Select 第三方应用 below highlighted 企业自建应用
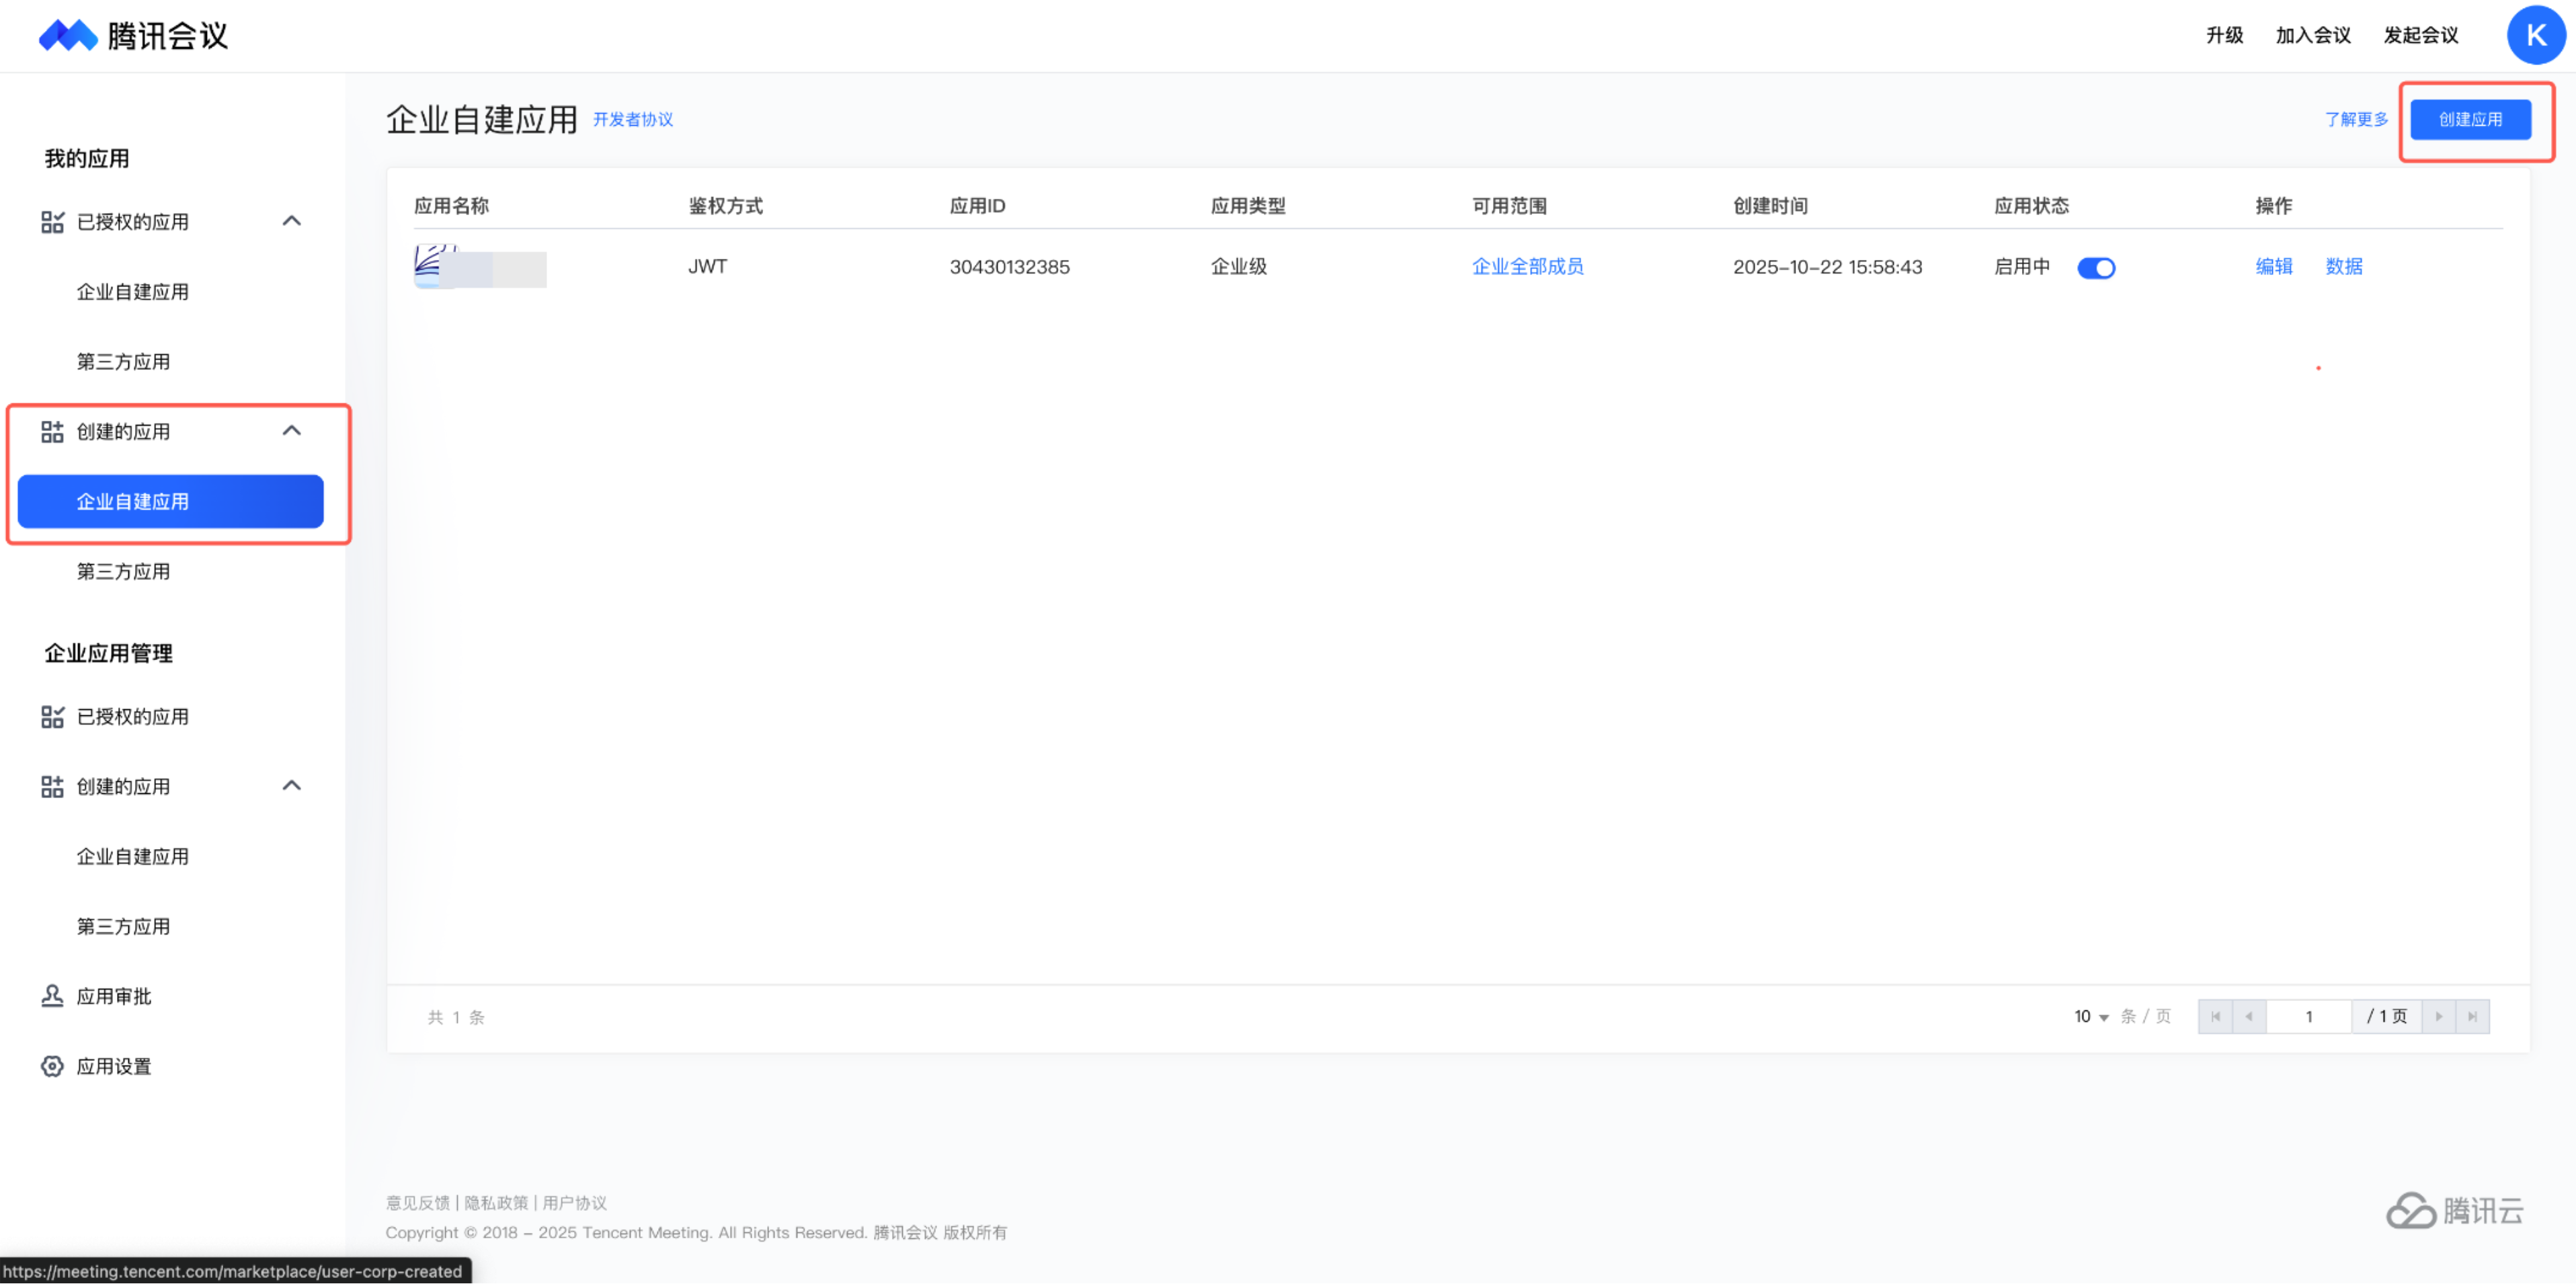This screenshot has width=2576, height=1284. coord(123,572)
